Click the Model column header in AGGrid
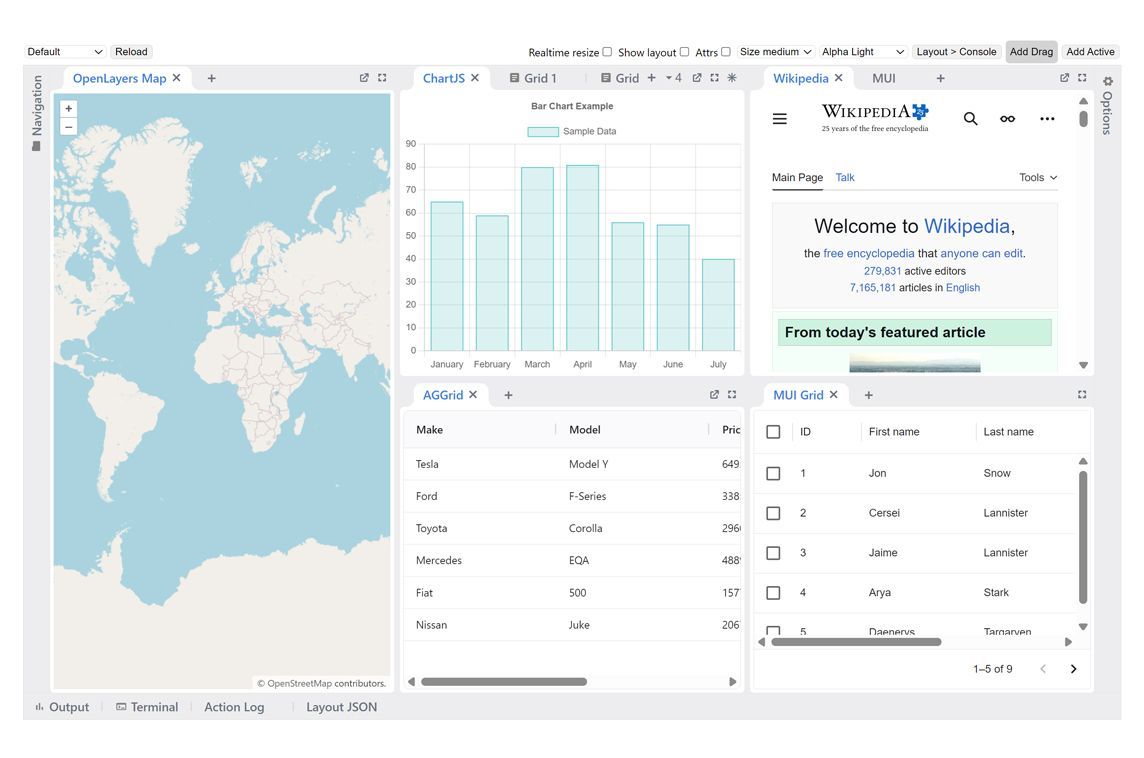The image size is (1144, 758). click(585, 430)
